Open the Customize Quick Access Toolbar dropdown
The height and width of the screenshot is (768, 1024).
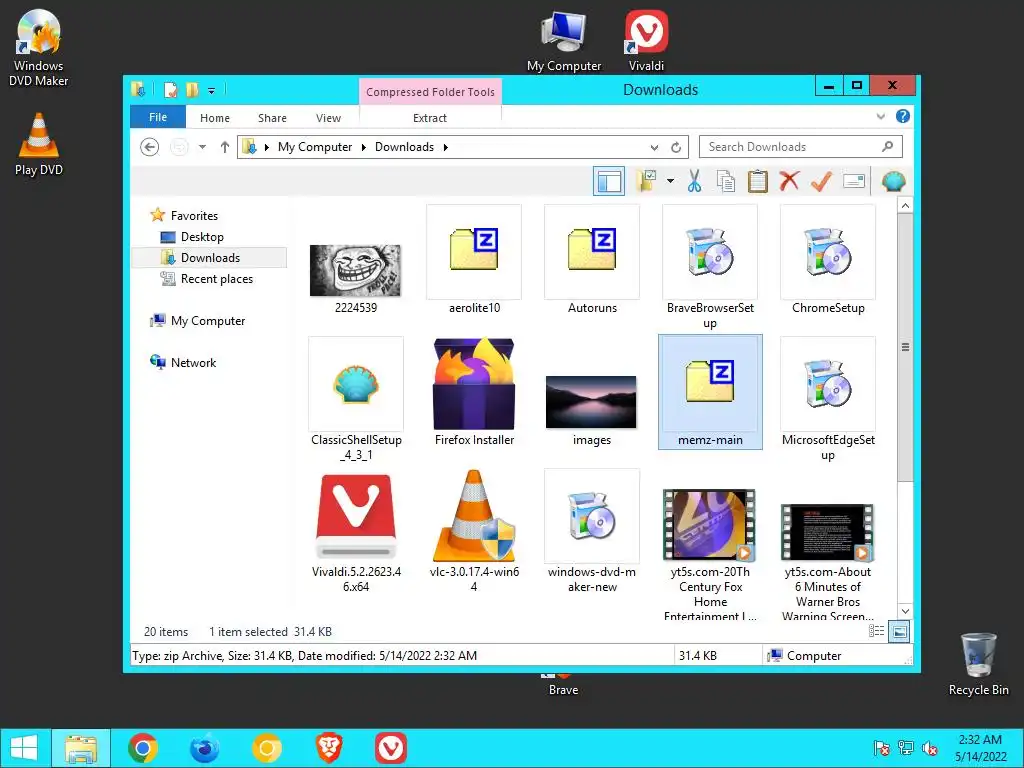(211, 91)
